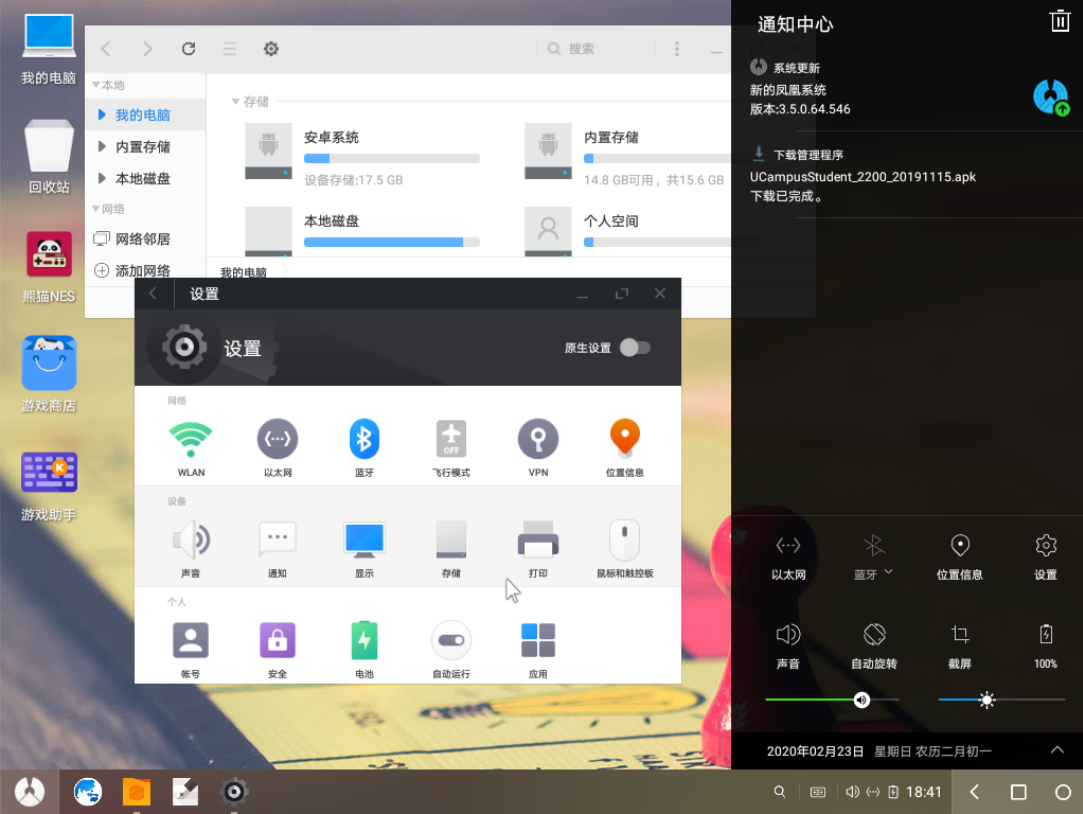Open 设置 from the notification center quick panel
The image size is (1083, 814).
pos(1046,556)
